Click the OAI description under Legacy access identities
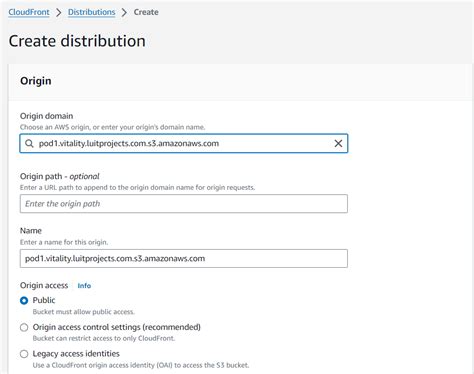The width and height of the screenshot is (474, 374). coord(141,365)
